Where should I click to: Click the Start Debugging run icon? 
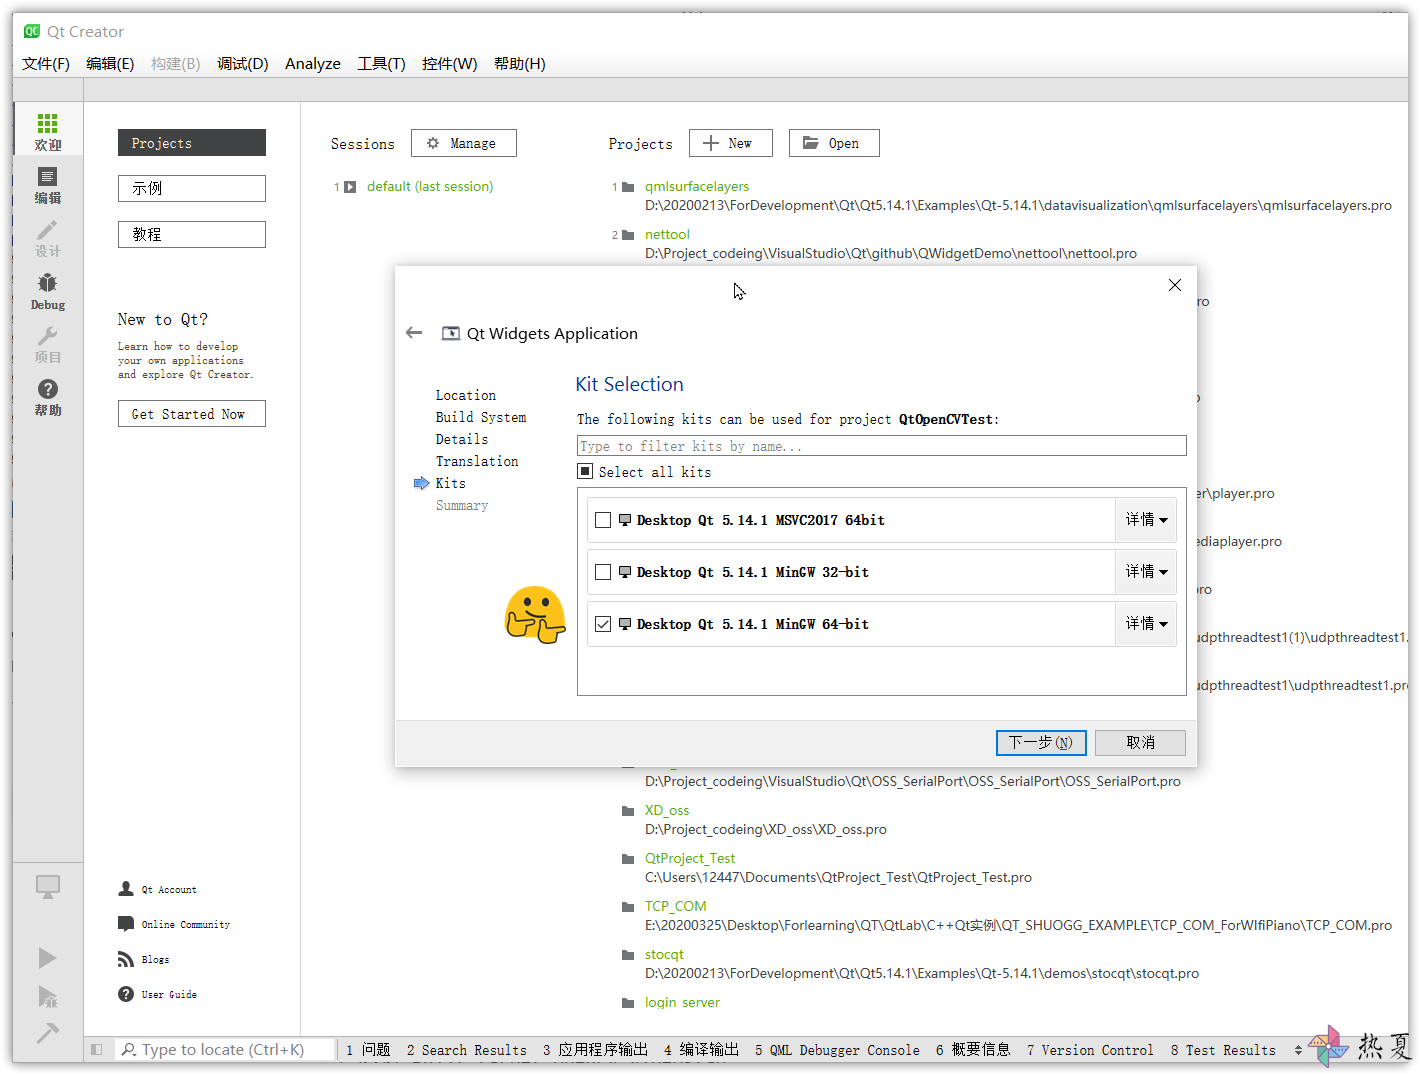point(47,996)
